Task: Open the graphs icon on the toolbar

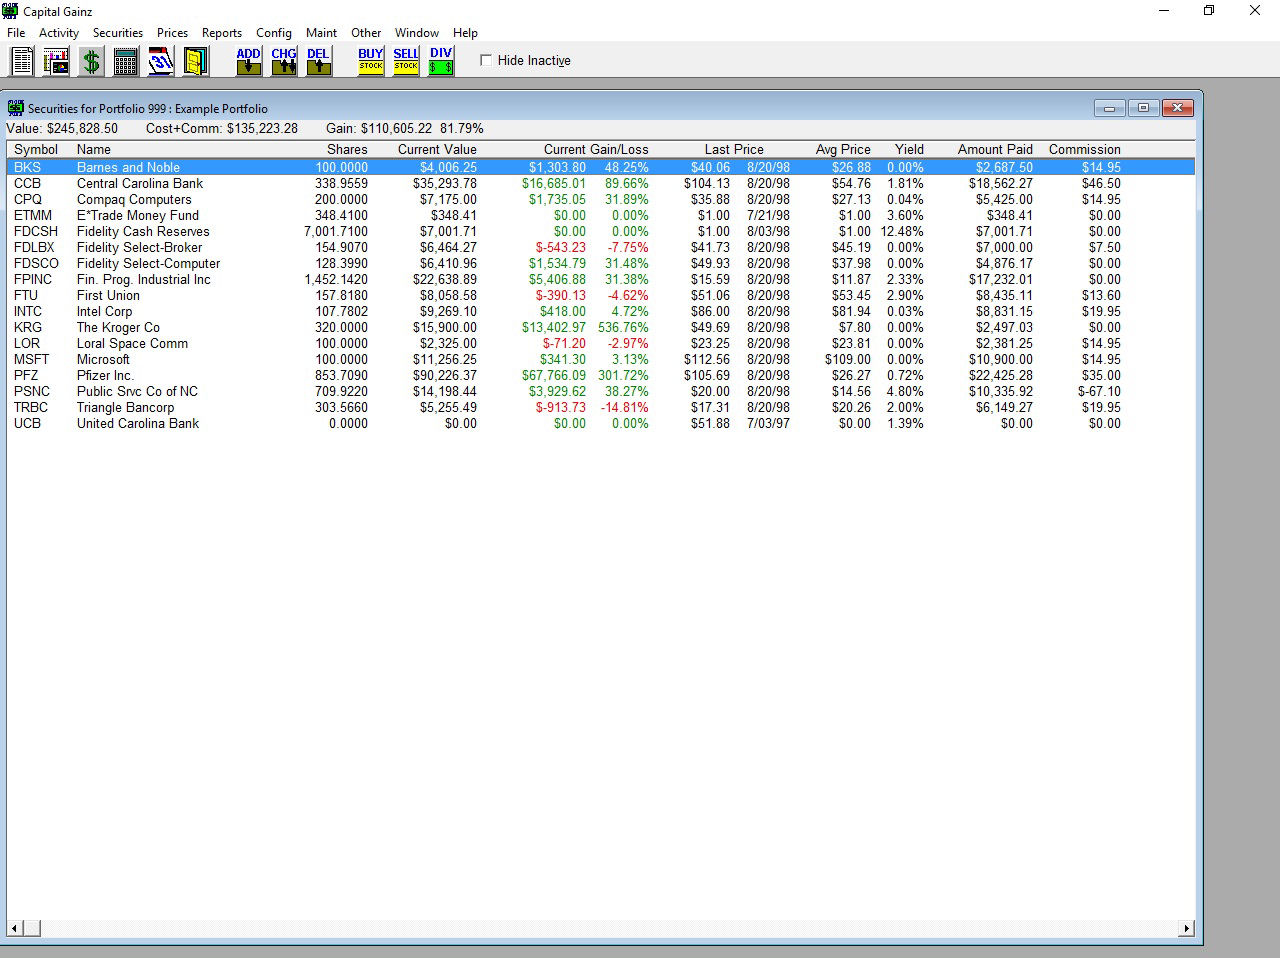Action: (55, 61)
